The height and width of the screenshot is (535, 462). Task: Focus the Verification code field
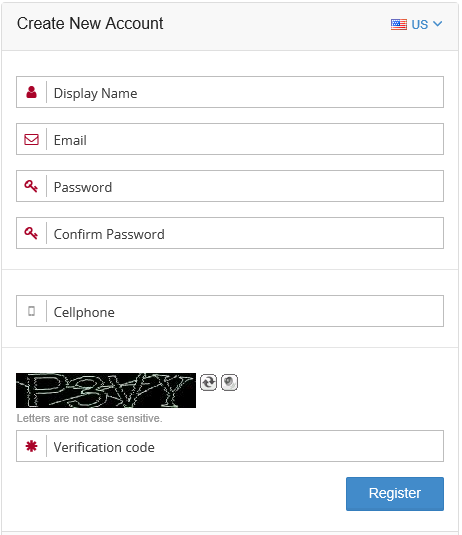(x=245, y=446)
